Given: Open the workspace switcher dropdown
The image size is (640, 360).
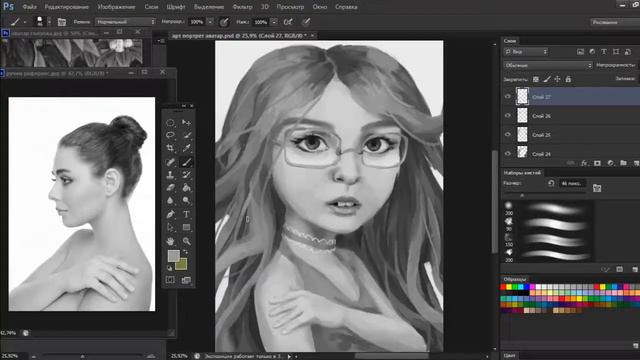Looking at the screenshot, I should [615, 22].
